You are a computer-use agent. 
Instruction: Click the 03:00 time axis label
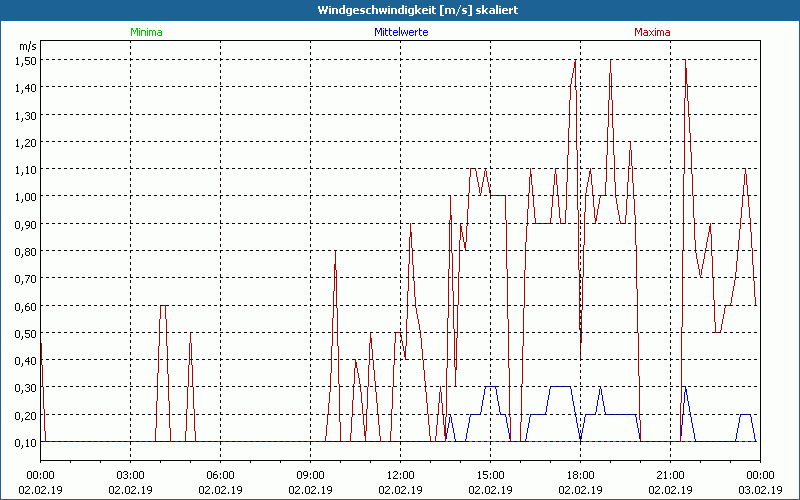tap(130, 475)
